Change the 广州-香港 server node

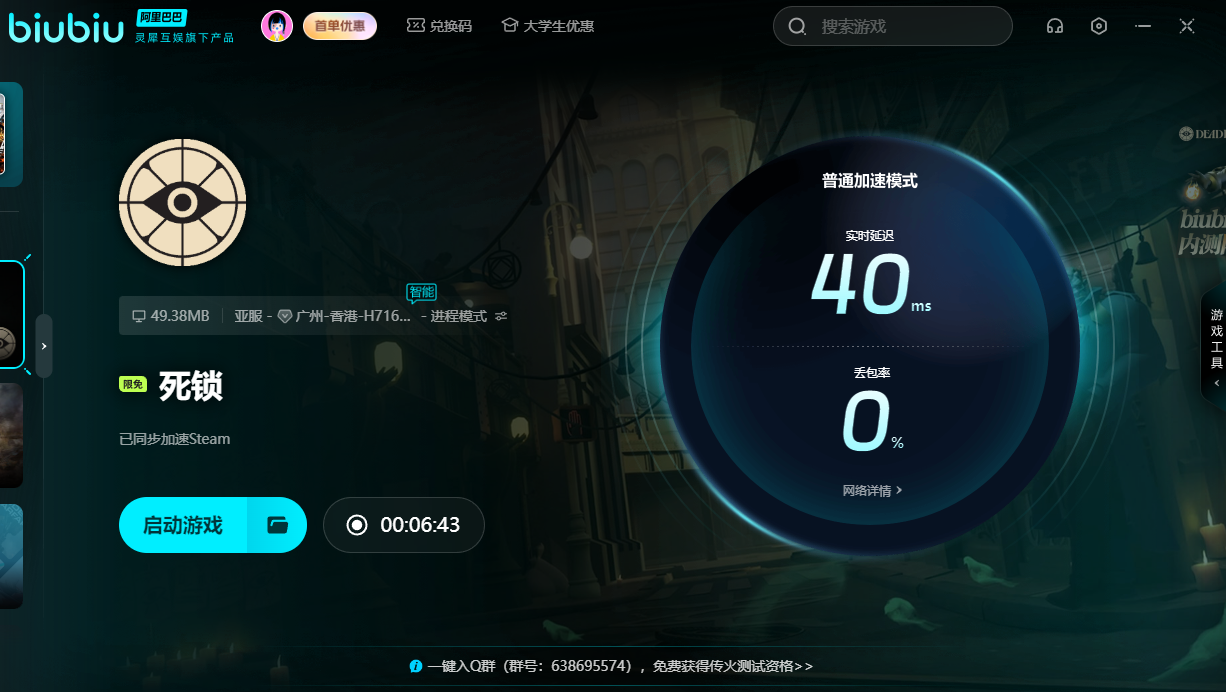[x=350, y=316]
